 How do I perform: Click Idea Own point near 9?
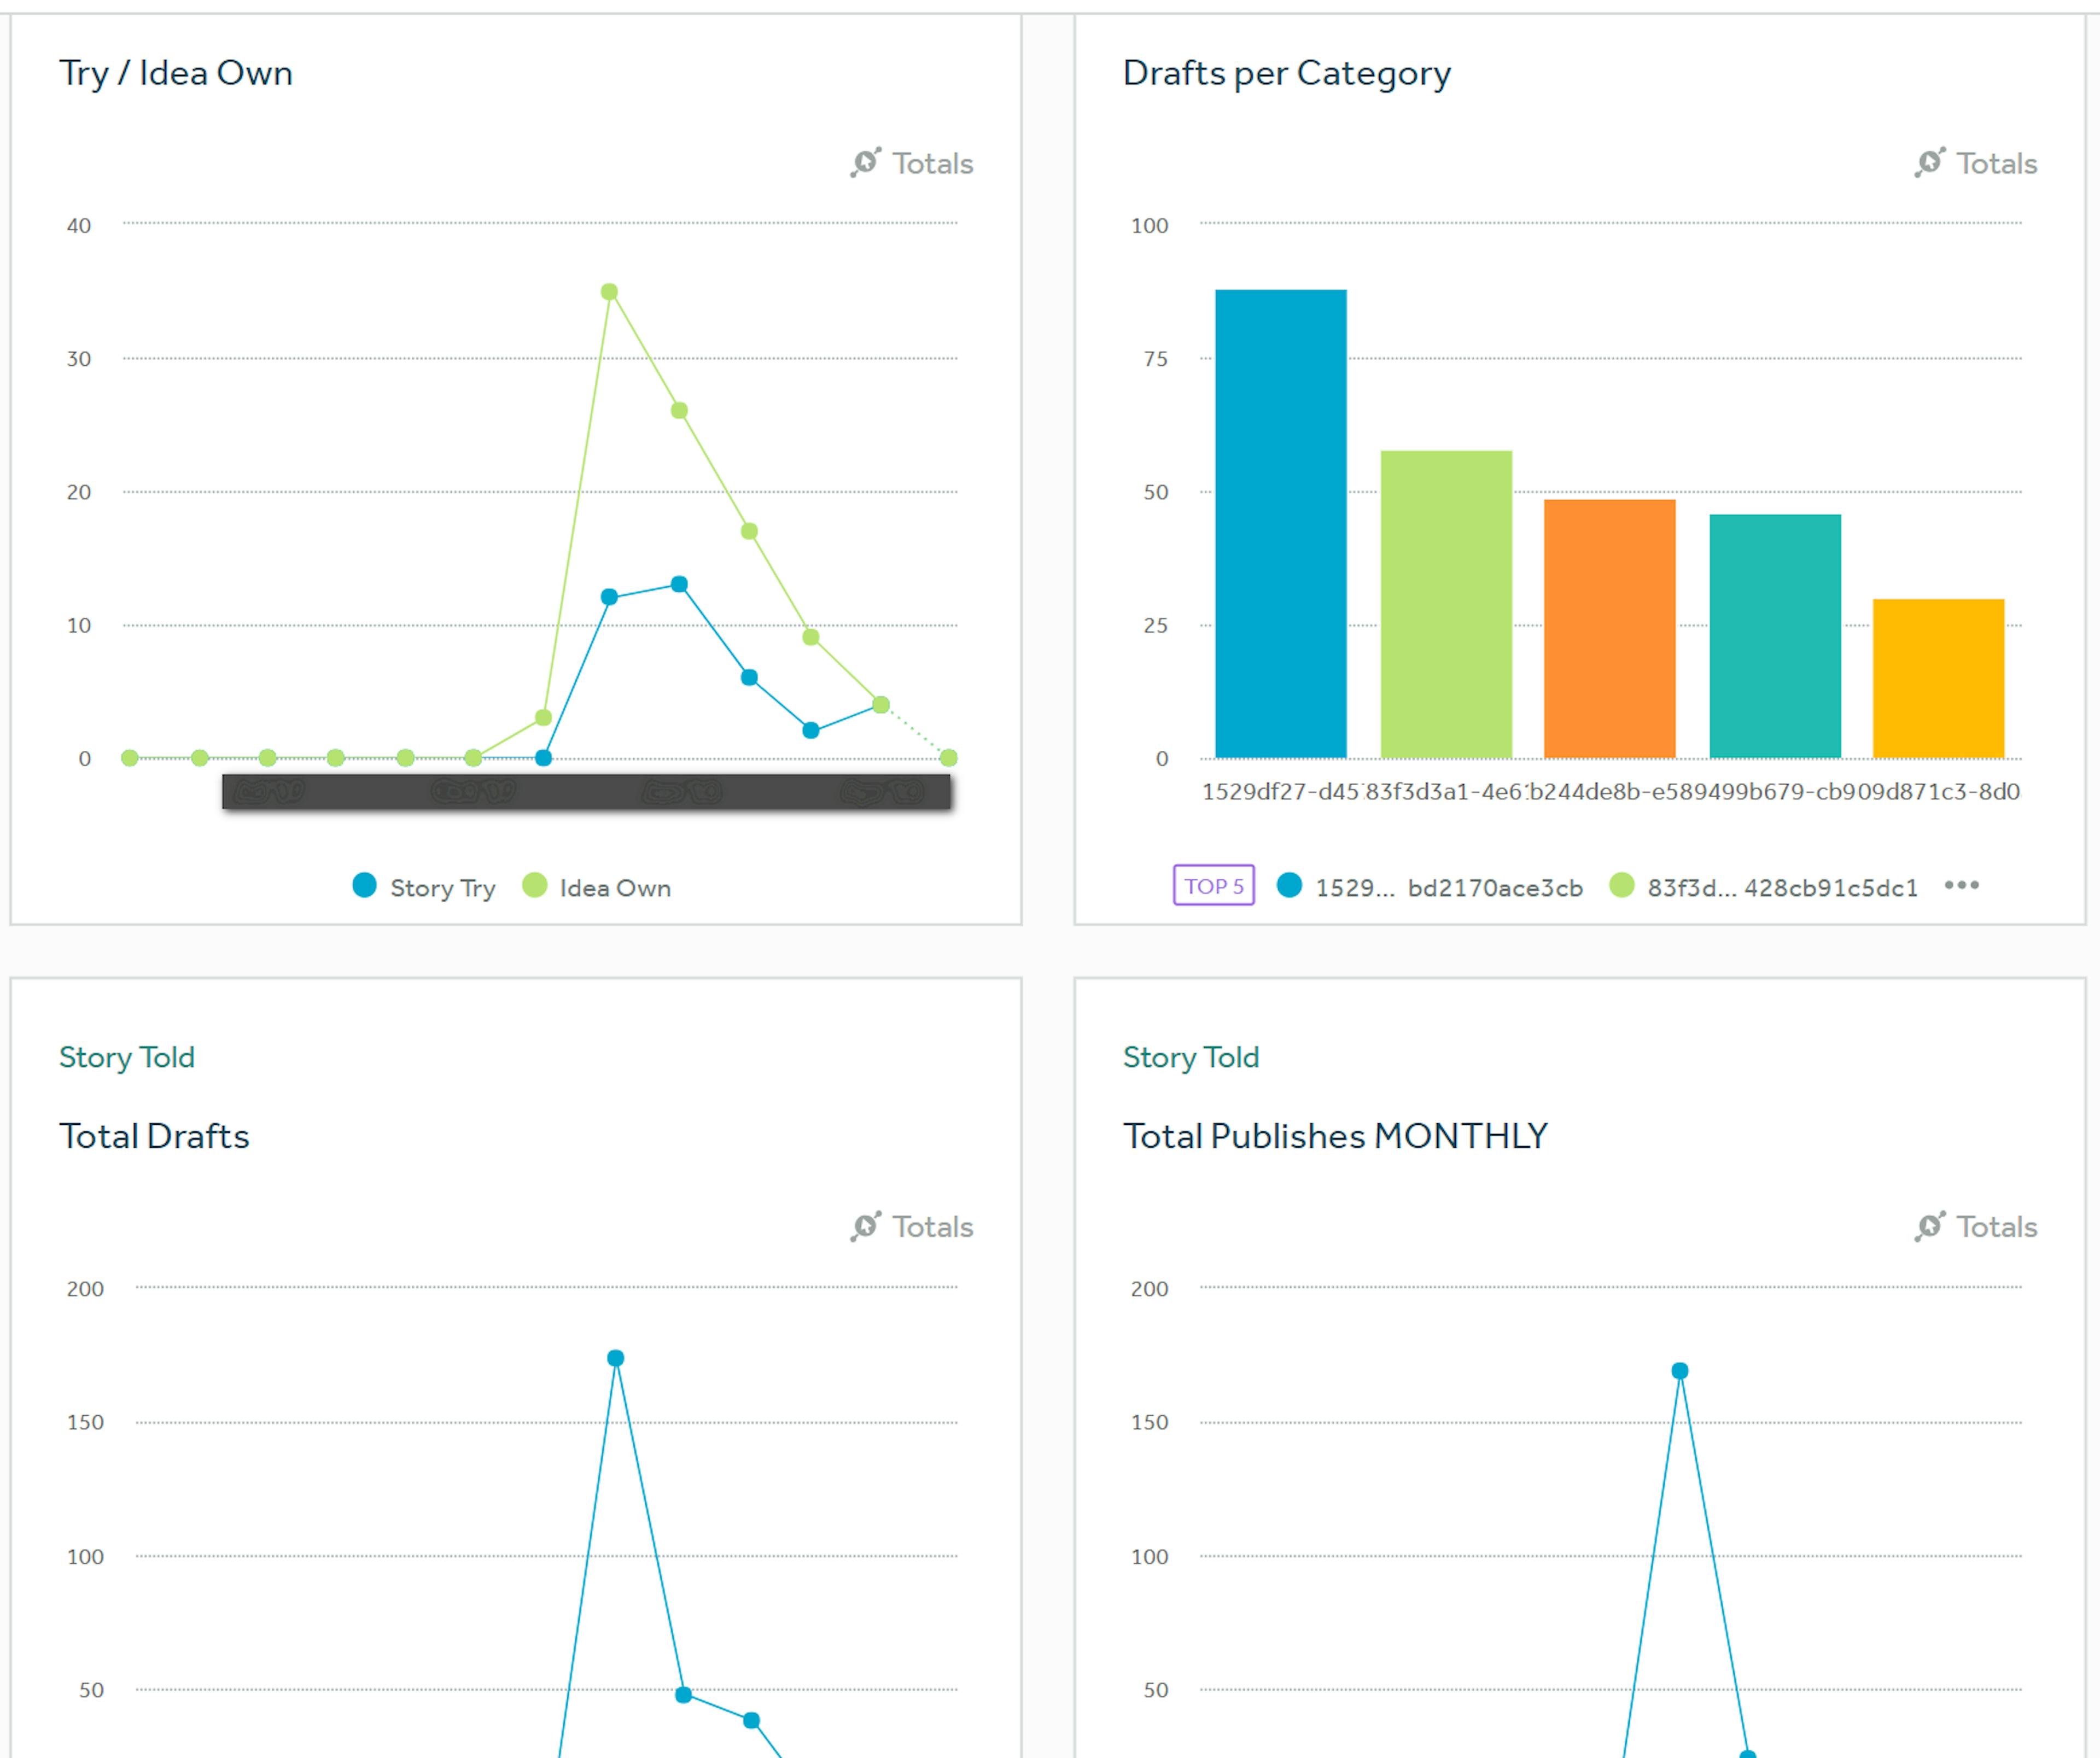(x=811, y=637)
